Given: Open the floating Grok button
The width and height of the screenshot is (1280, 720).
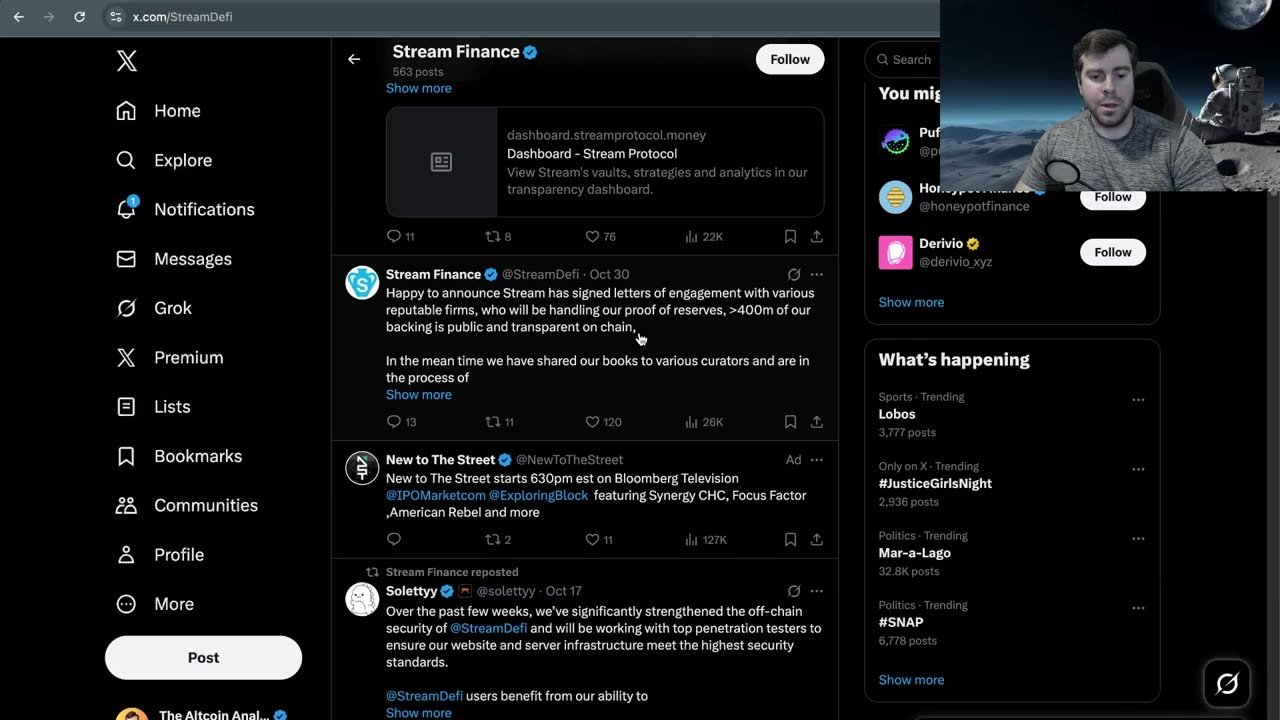Looking at the screenshot, I should point(1227,683).
